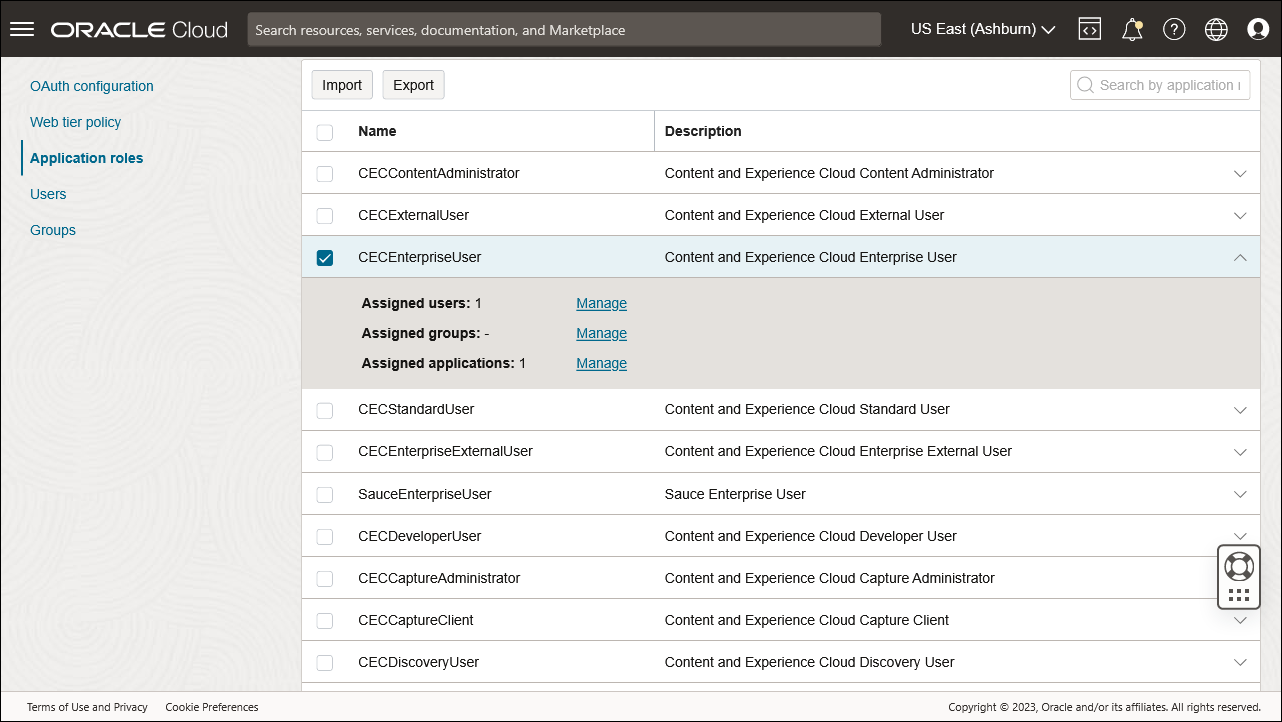
Task: Open help using the question mark icon
Action: 1173,28
